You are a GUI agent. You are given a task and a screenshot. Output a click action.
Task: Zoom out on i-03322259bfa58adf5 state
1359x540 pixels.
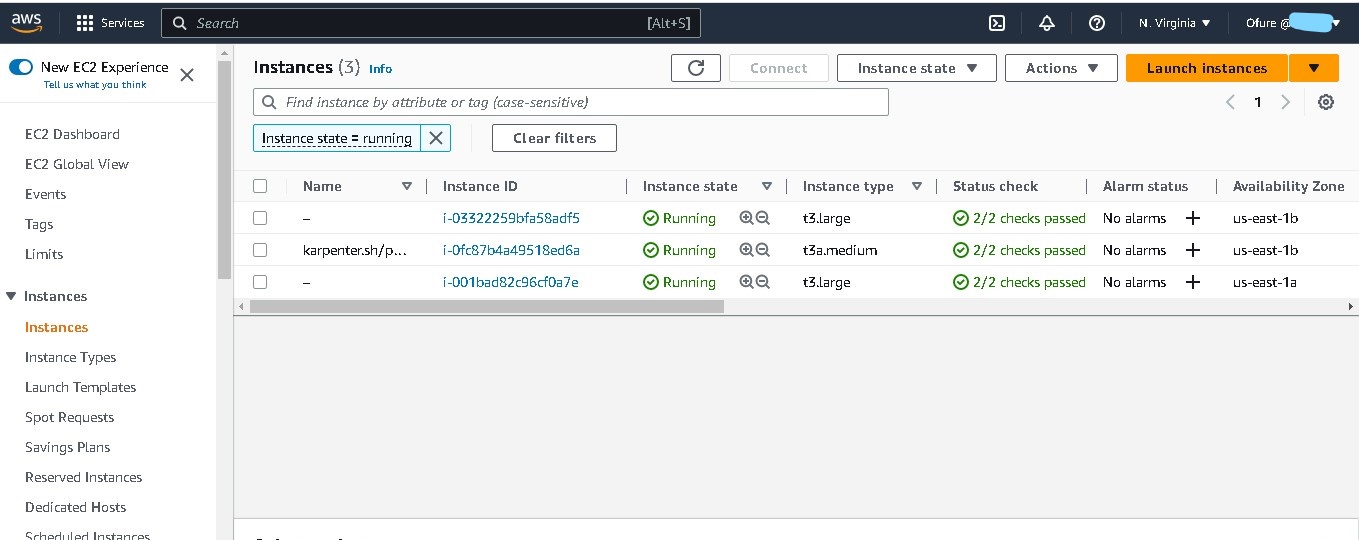coord(763,218)
